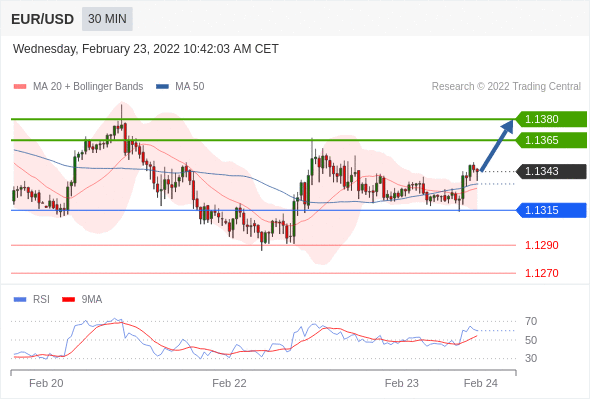Click the Feb 20 date axis label
The width and height of the screenshot is (590, 400).
click(46, 383)
